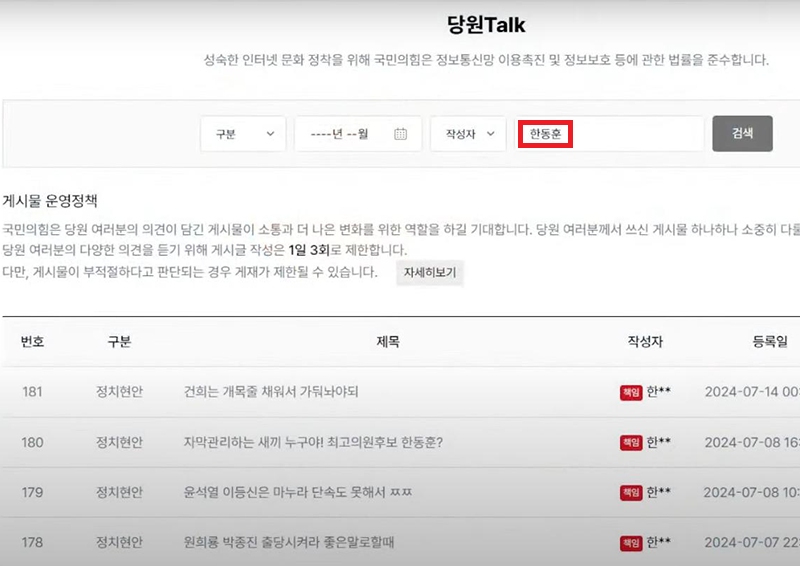
Task: Click author 한** in row 181
Action: [x=659, y=391]
